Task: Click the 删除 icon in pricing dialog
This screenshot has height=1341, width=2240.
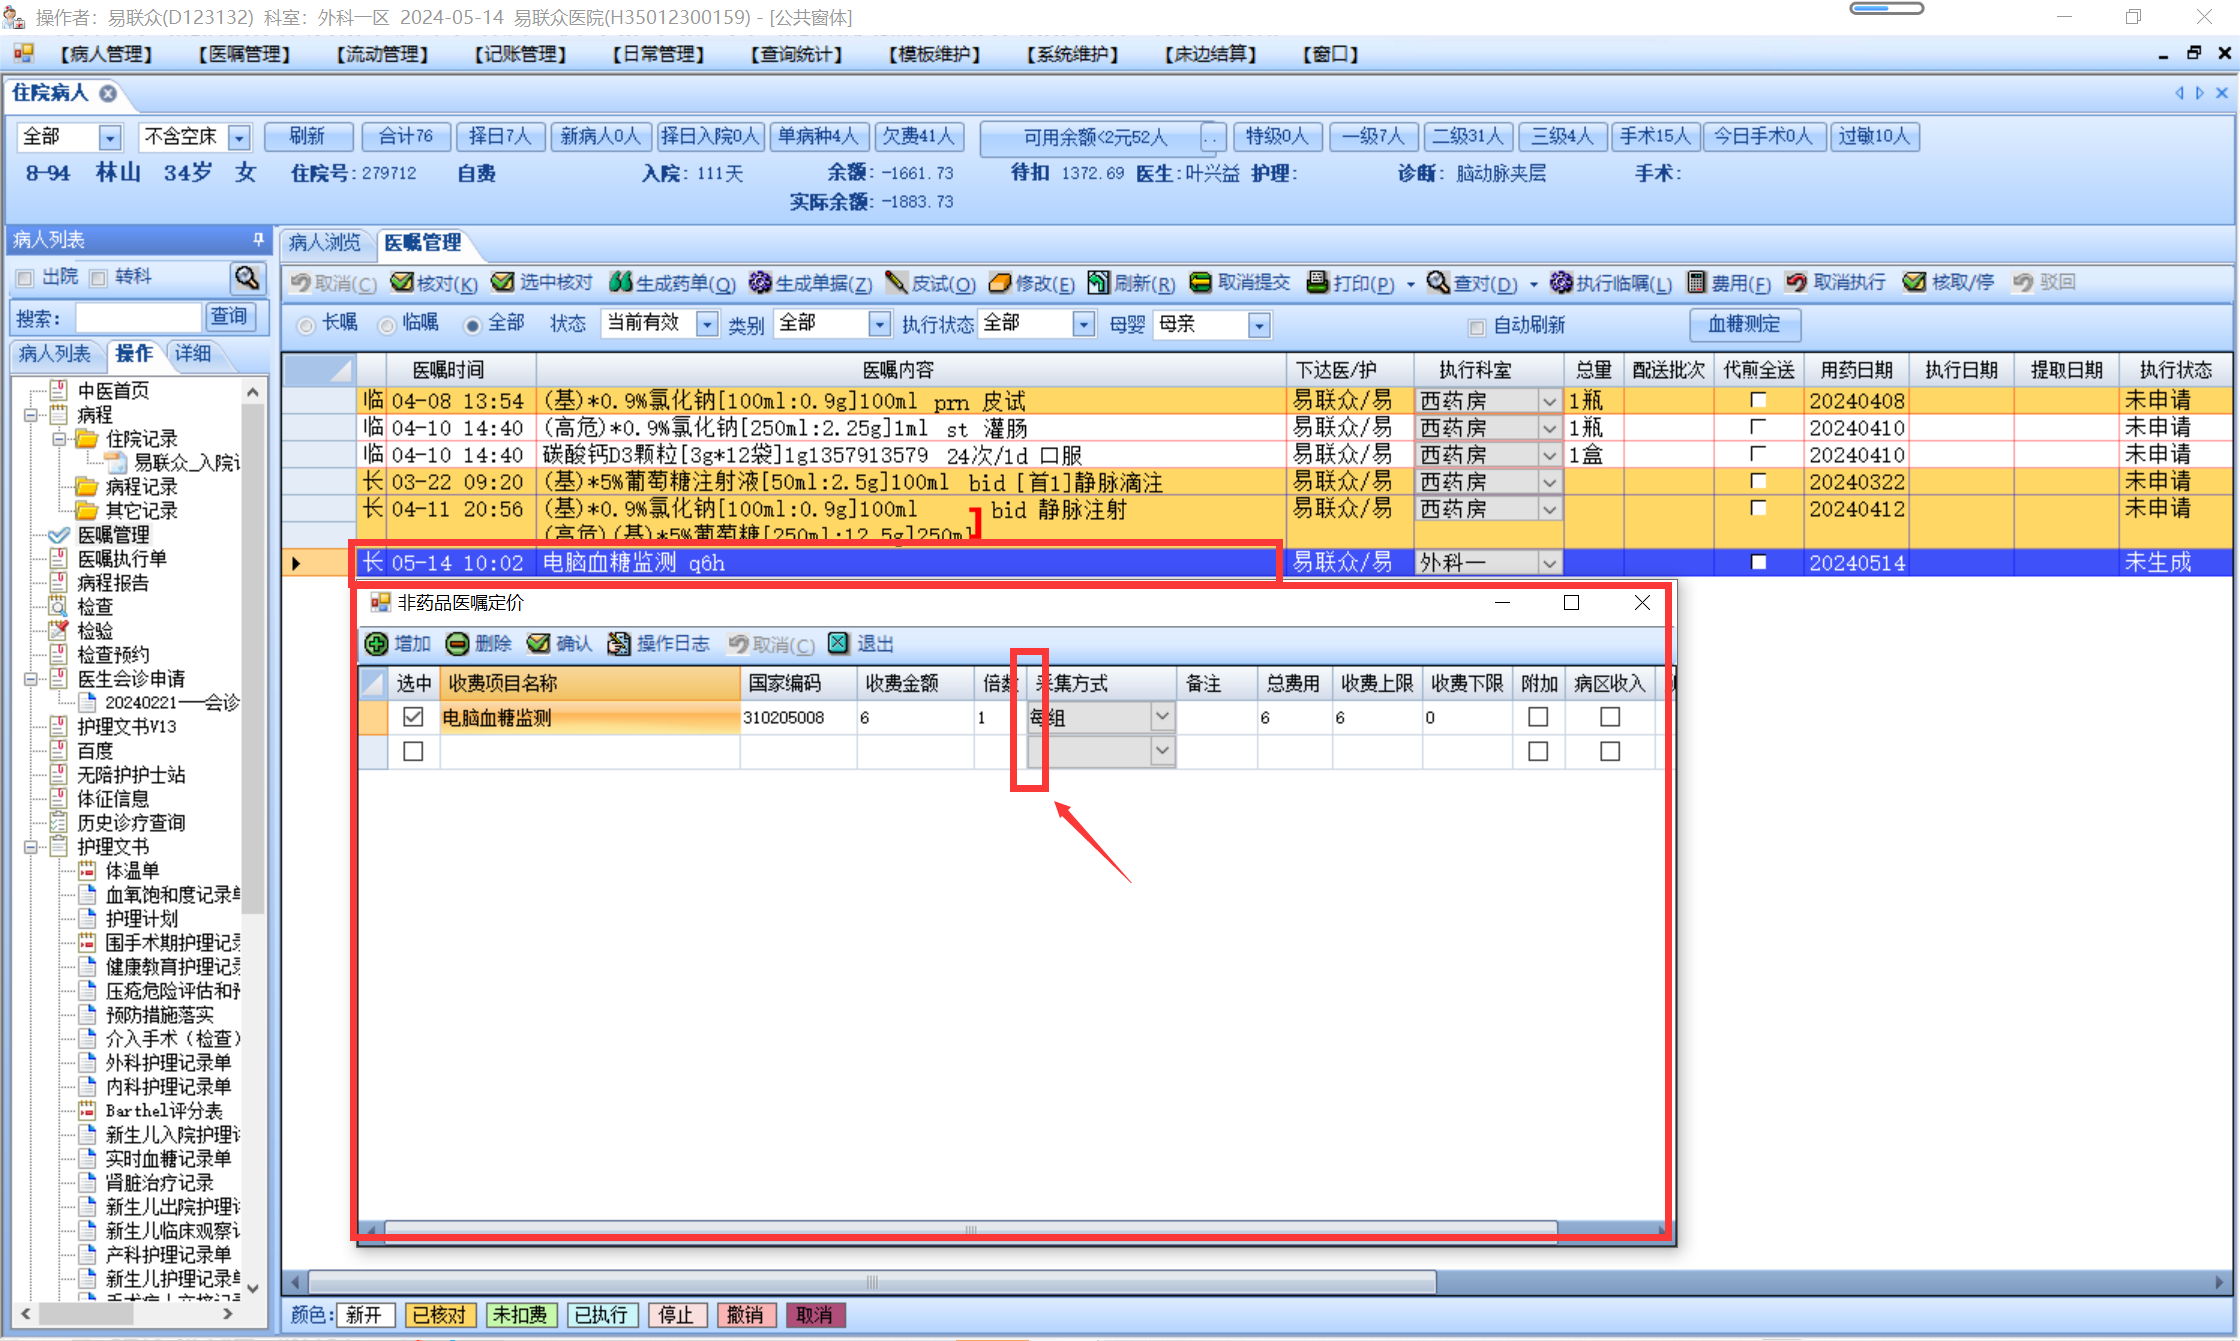Action: click(x=458, y=644)
